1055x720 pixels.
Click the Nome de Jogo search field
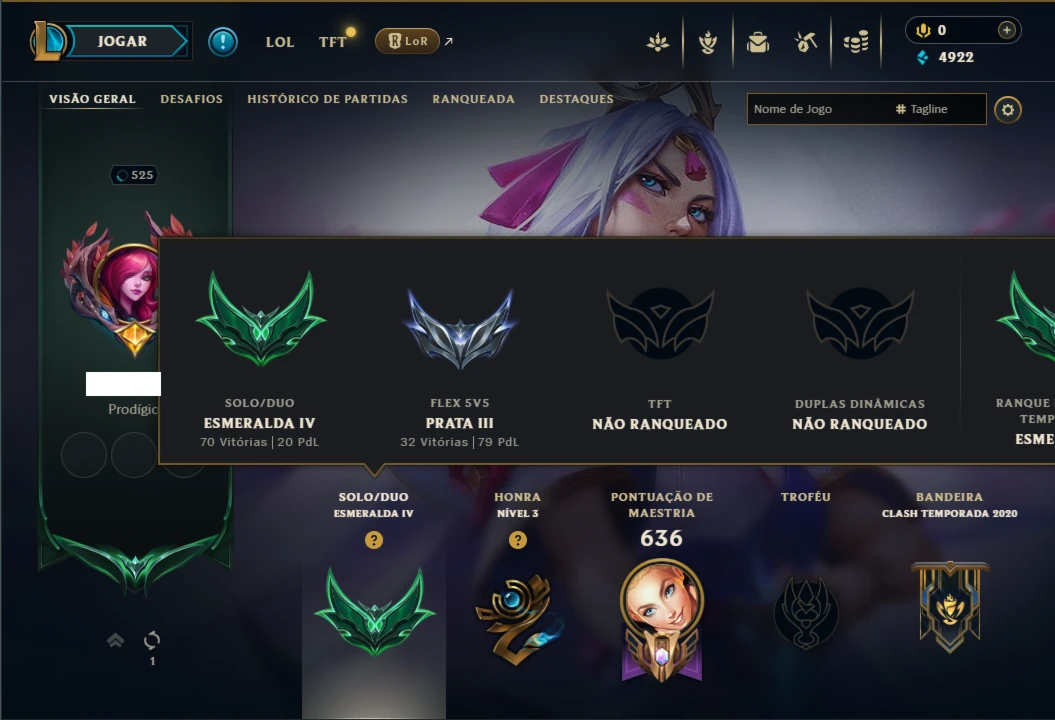coord(867,109)
